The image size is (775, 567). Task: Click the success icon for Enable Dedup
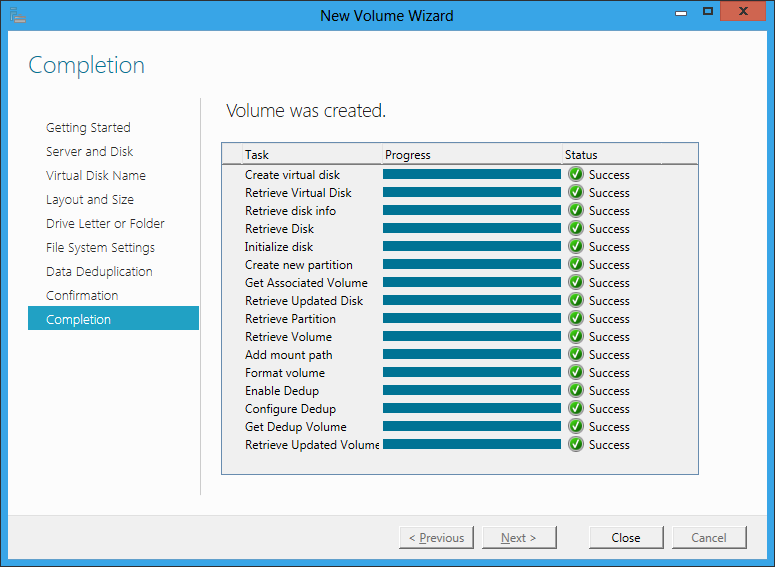(575, 391)
